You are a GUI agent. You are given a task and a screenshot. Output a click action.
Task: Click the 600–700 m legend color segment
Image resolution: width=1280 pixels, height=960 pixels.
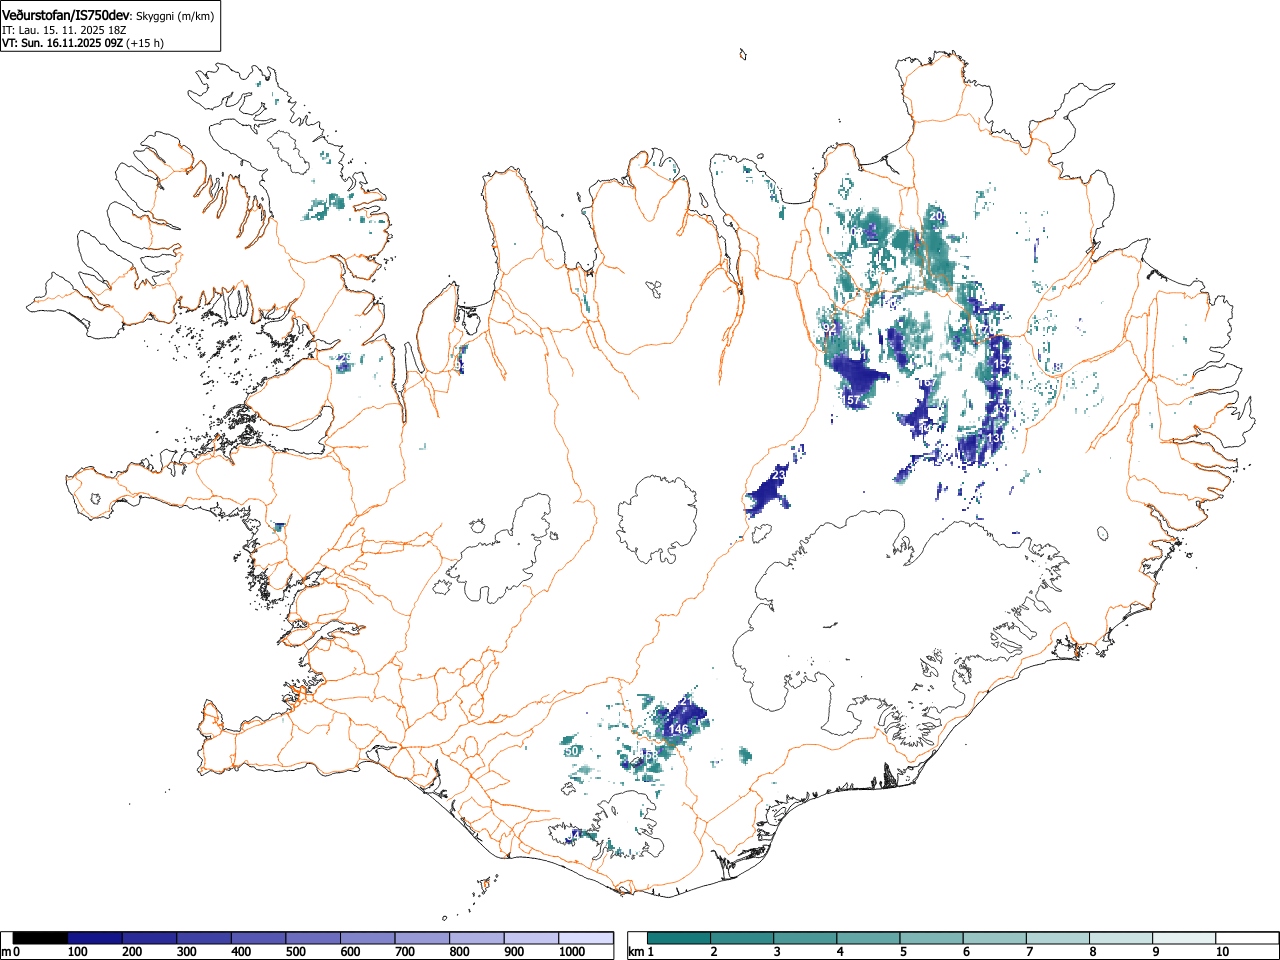click(368, 938)
